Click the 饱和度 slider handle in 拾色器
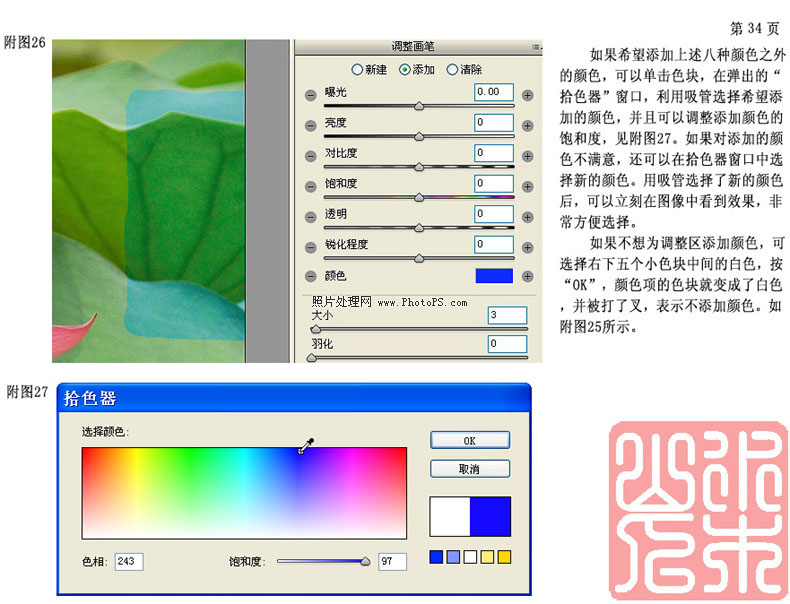The image size is (790, 604). pos(366,561)
